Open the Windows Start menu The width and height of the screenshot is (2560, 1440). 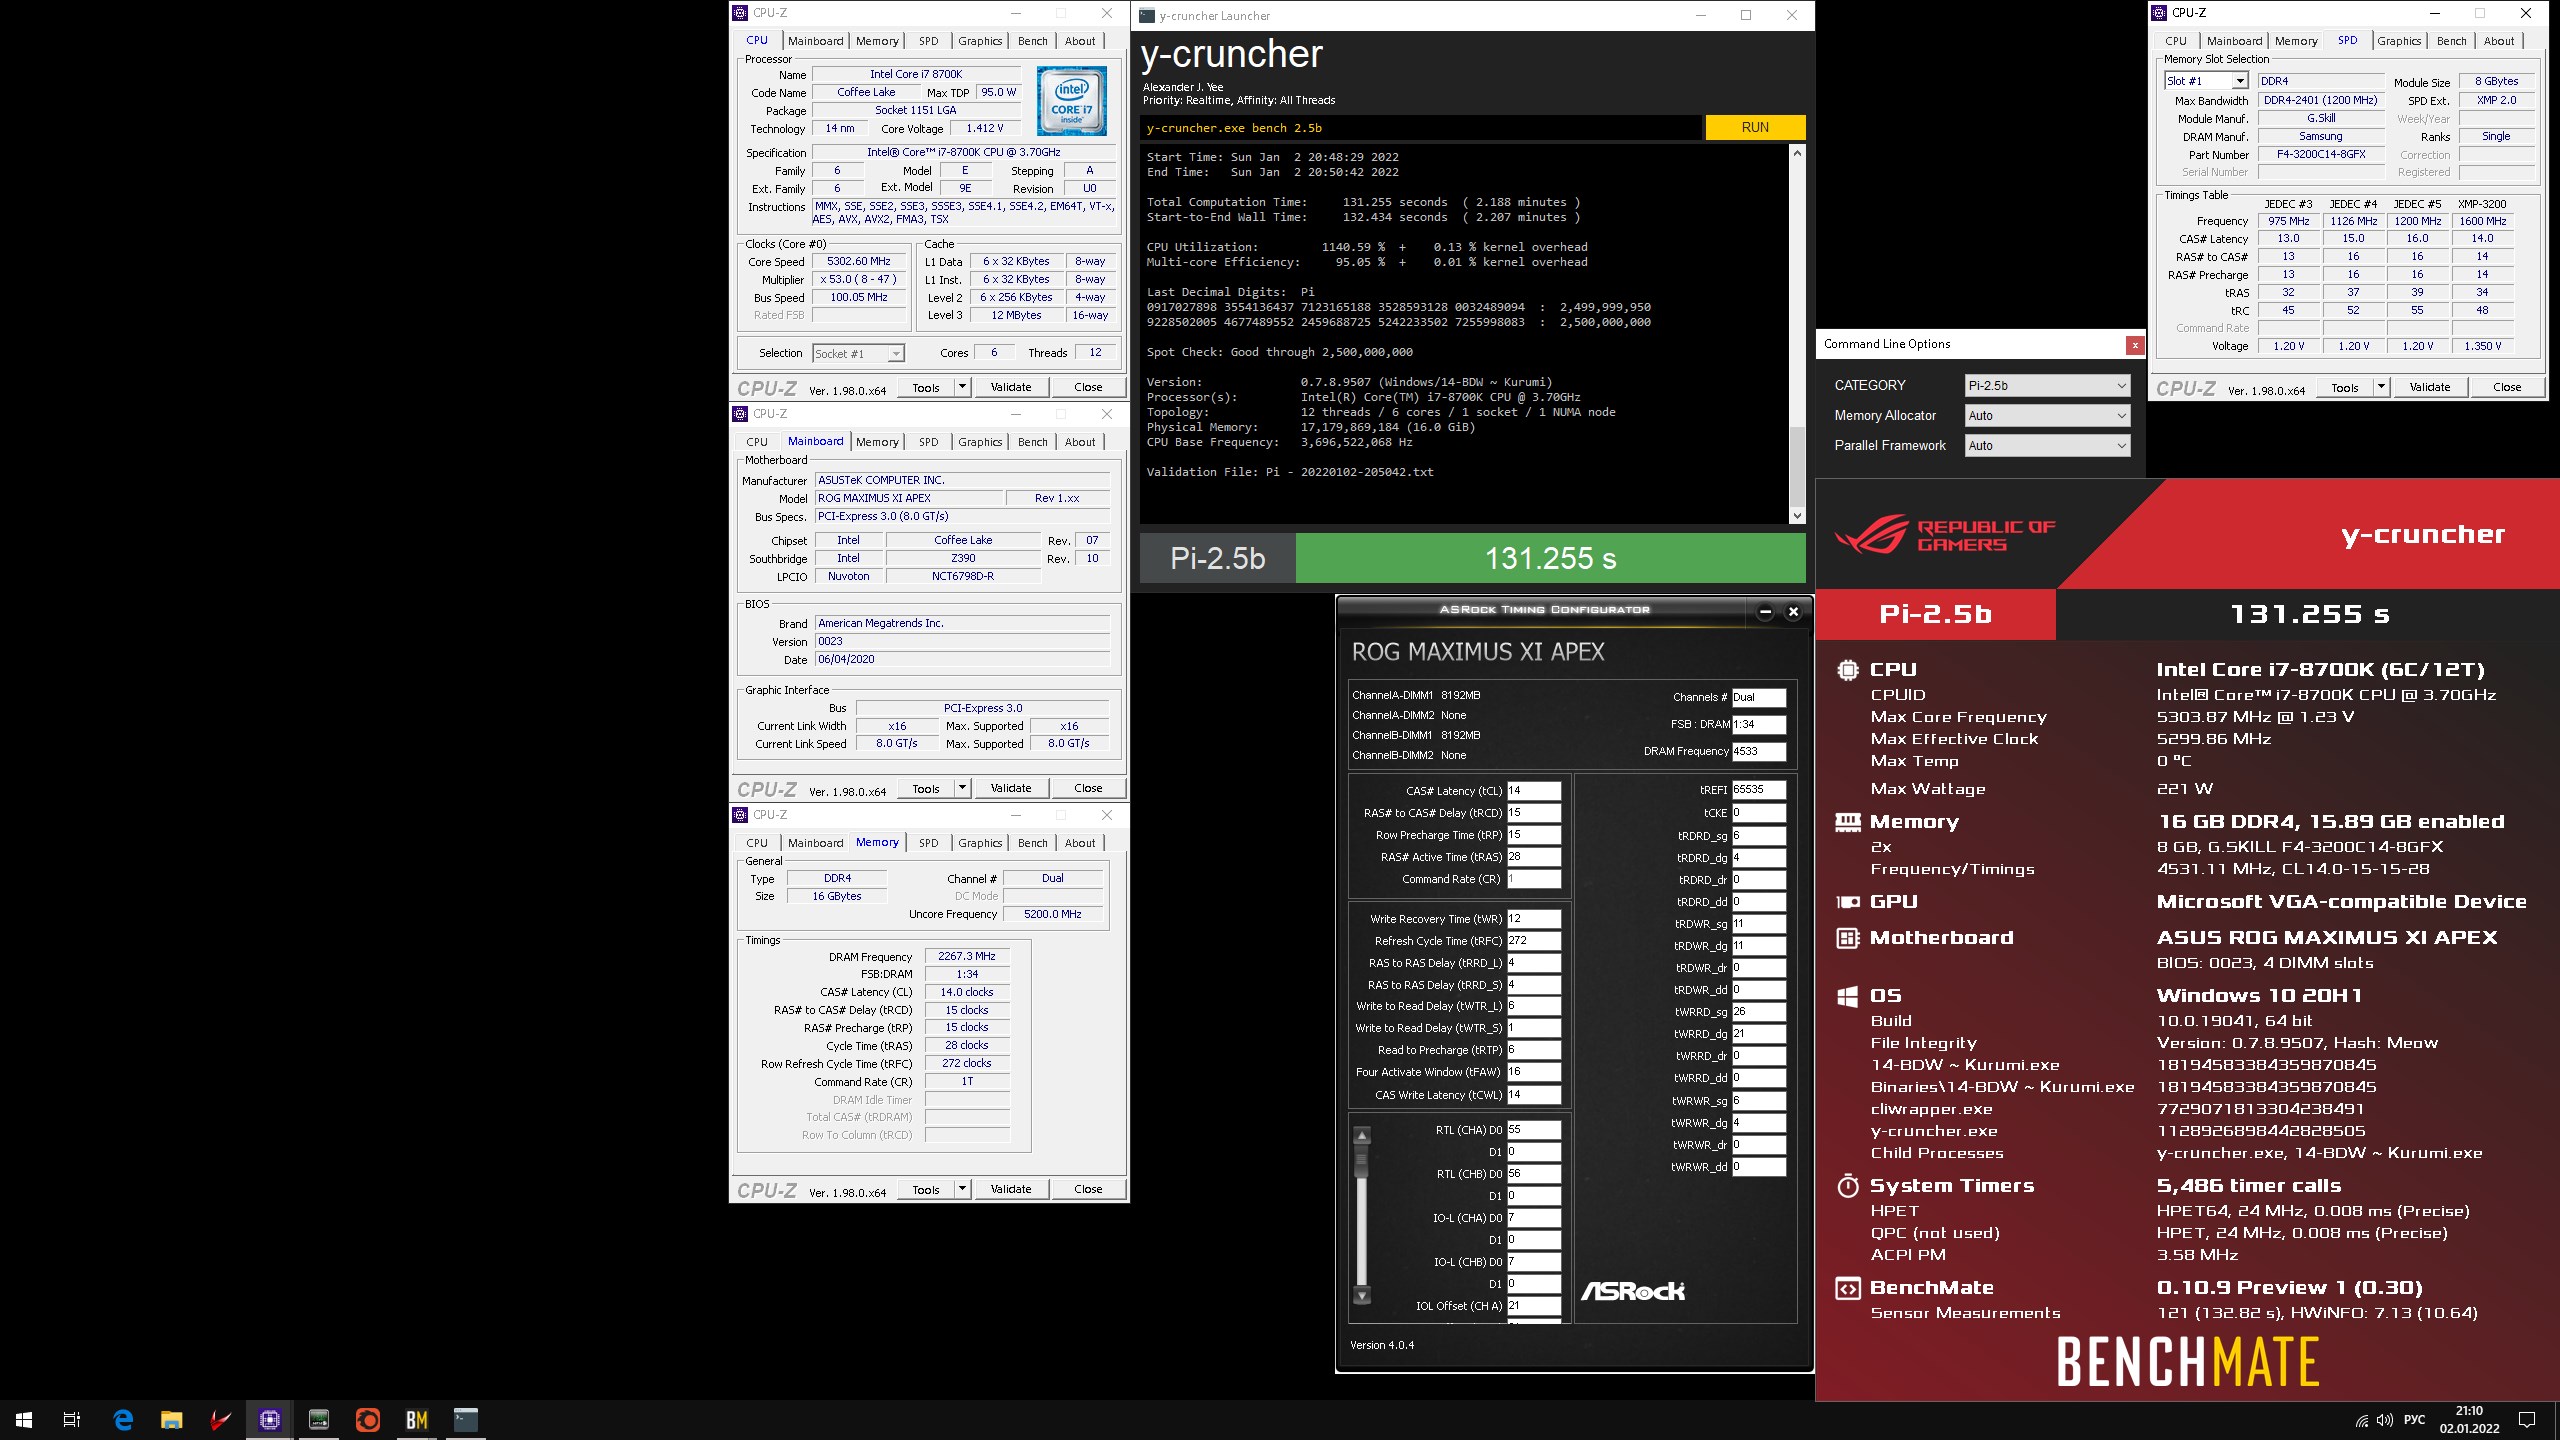click(x=24, y=1419)
